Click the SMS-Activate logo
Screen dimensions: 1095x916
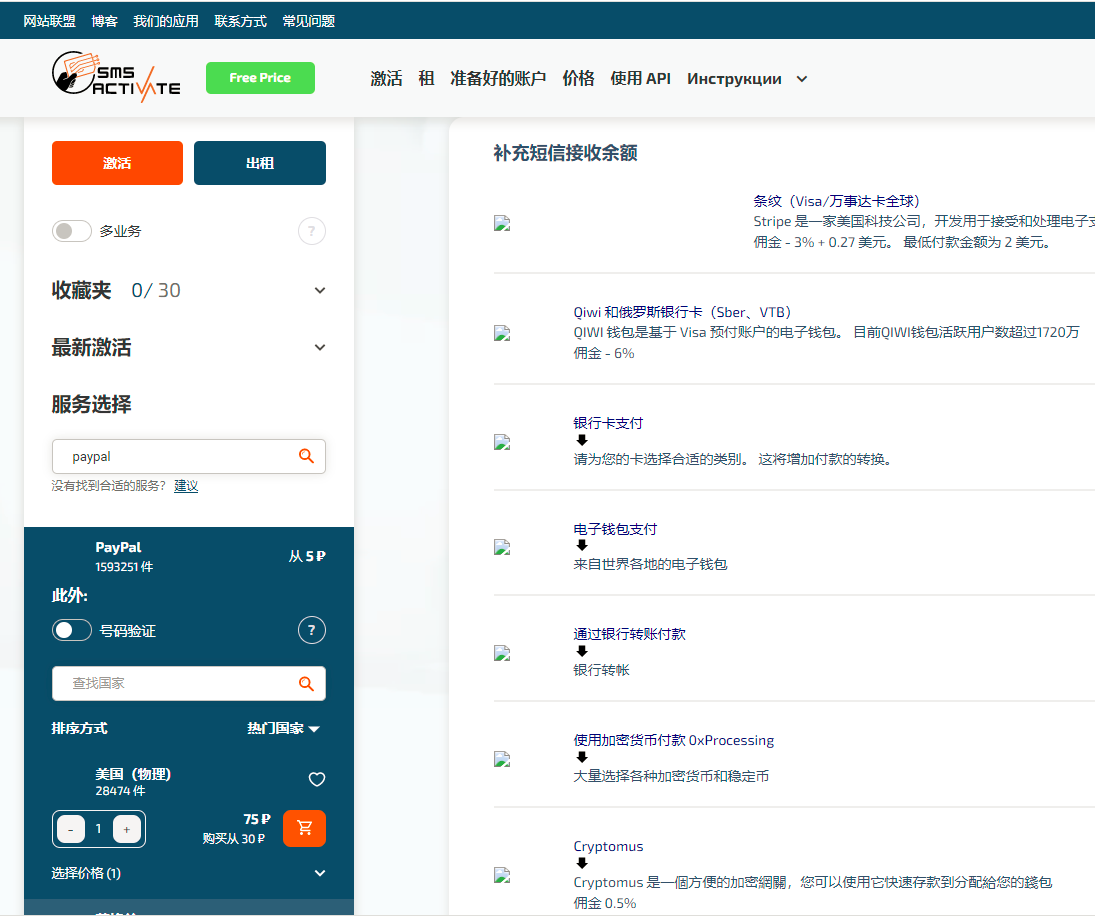(x=115, y=78)
